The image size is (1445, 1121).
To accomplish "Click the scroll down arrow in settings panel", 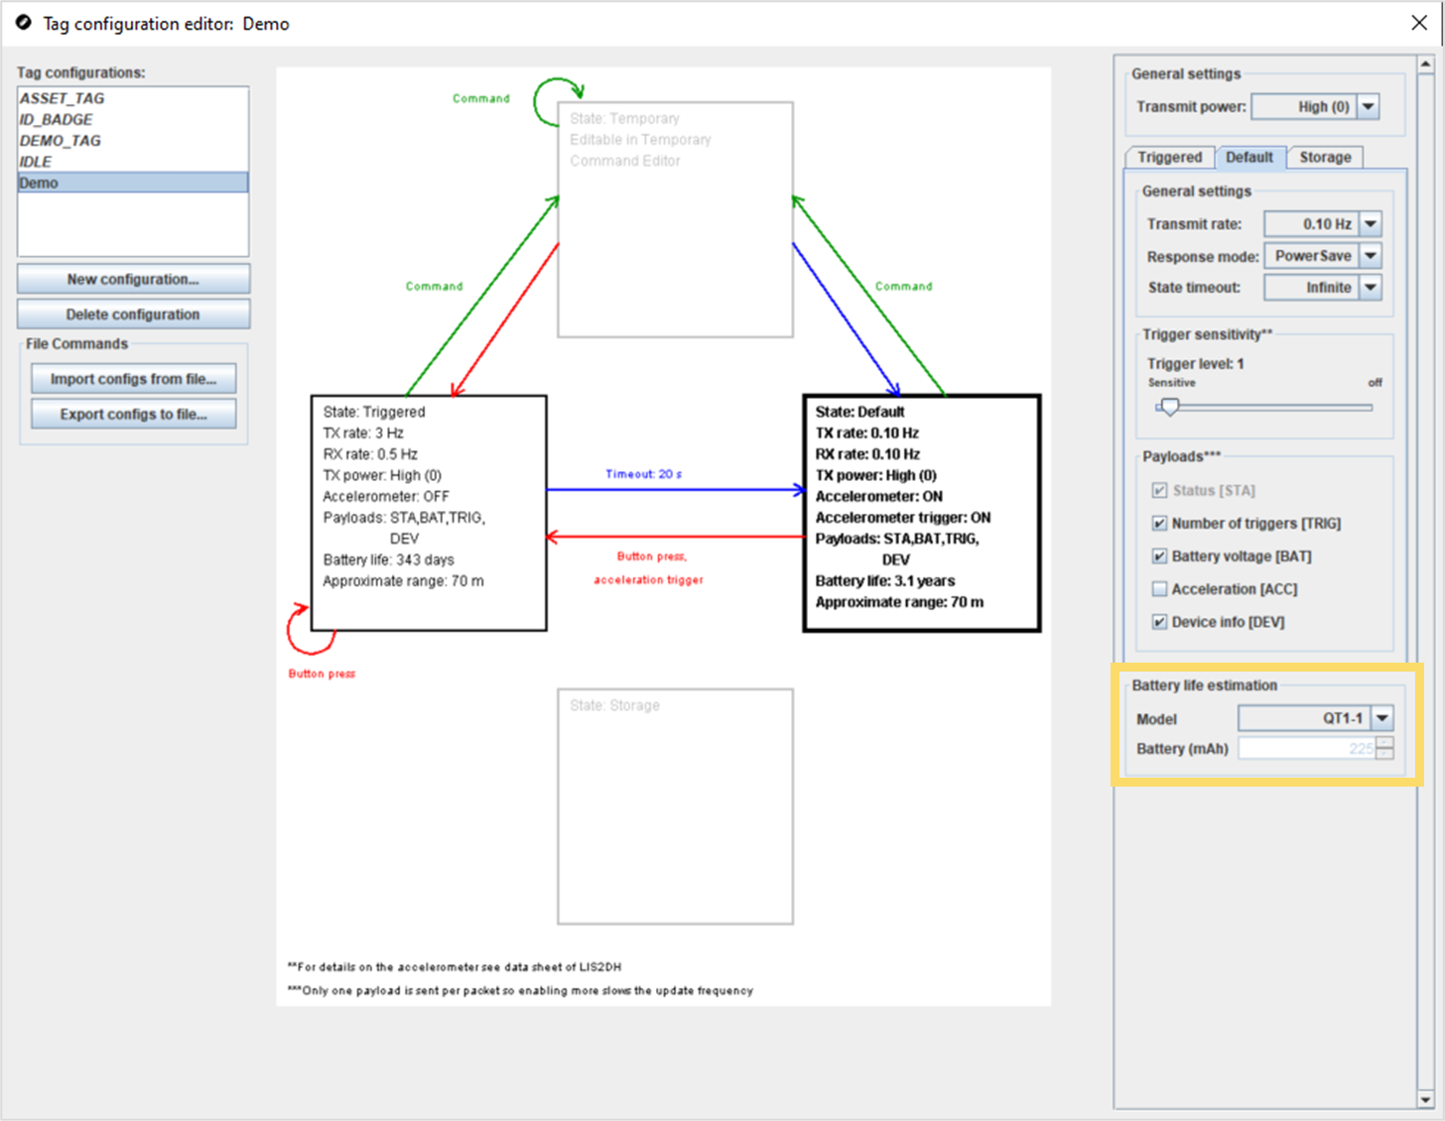I will 1425,1099.
